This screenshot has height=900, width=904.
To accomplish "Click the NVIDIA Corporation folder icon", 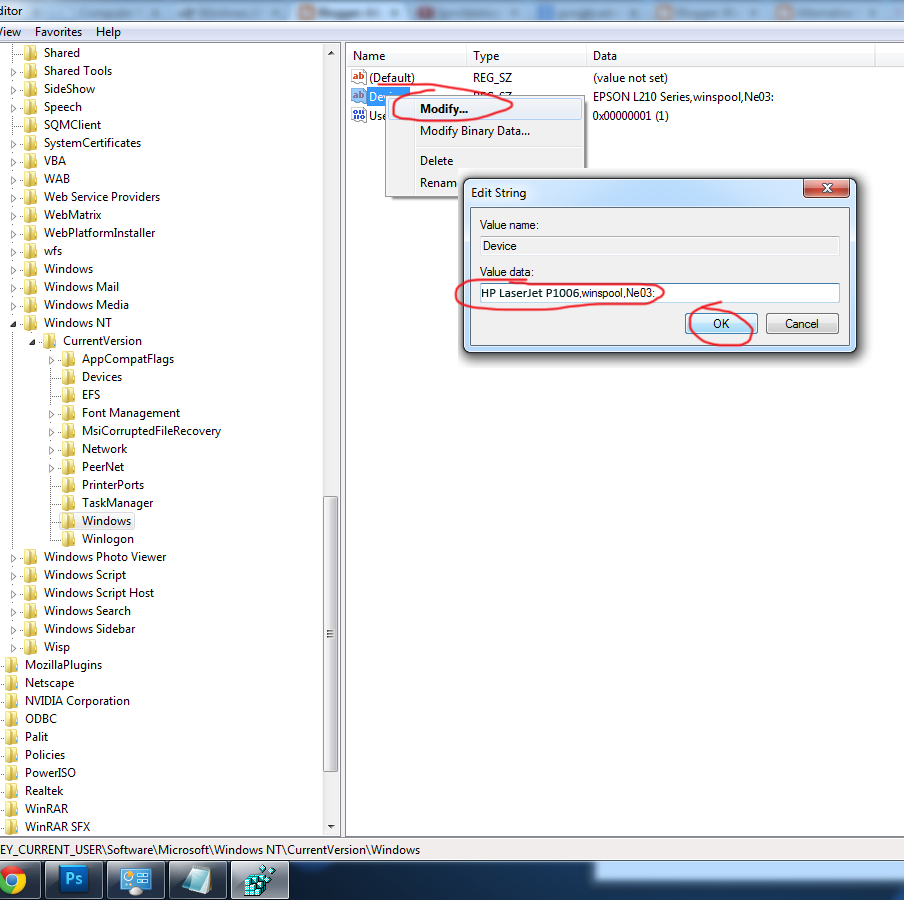I will (12, 701).
